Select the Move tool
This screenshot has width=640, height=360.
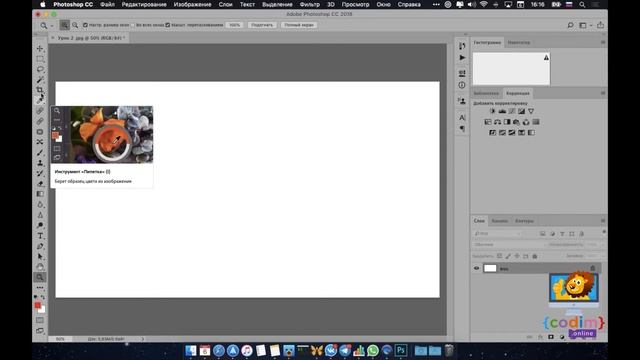point(40,49)
